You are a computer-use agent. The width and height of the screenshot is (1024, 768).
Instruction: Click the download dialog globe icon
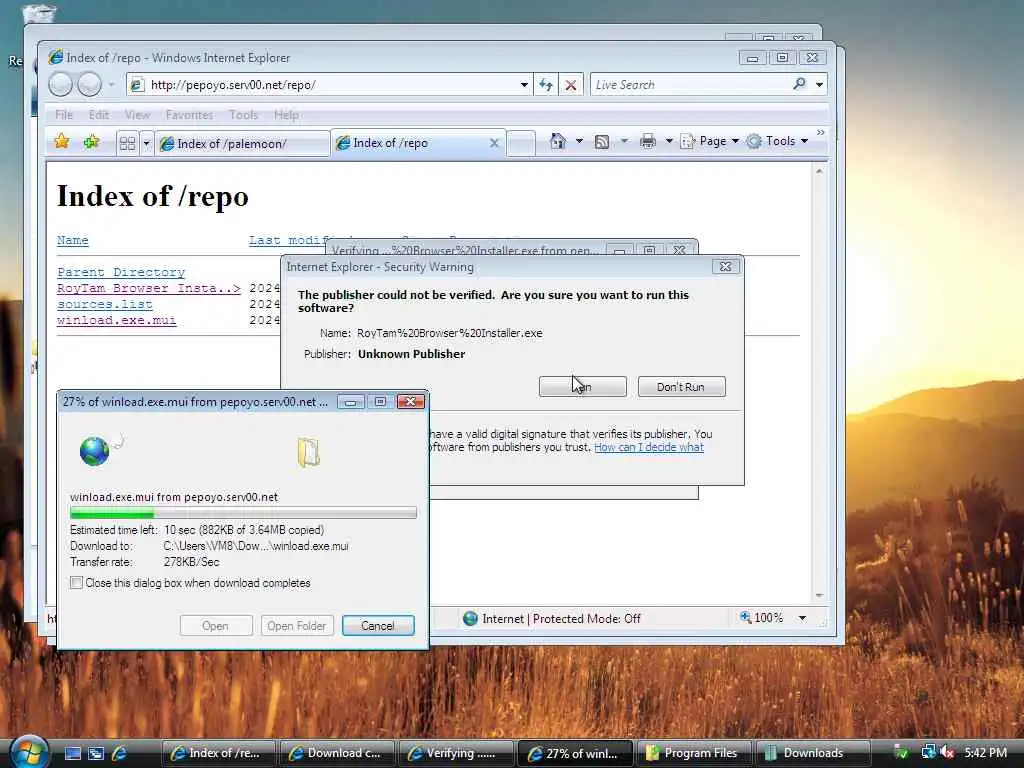coord(95,451)
